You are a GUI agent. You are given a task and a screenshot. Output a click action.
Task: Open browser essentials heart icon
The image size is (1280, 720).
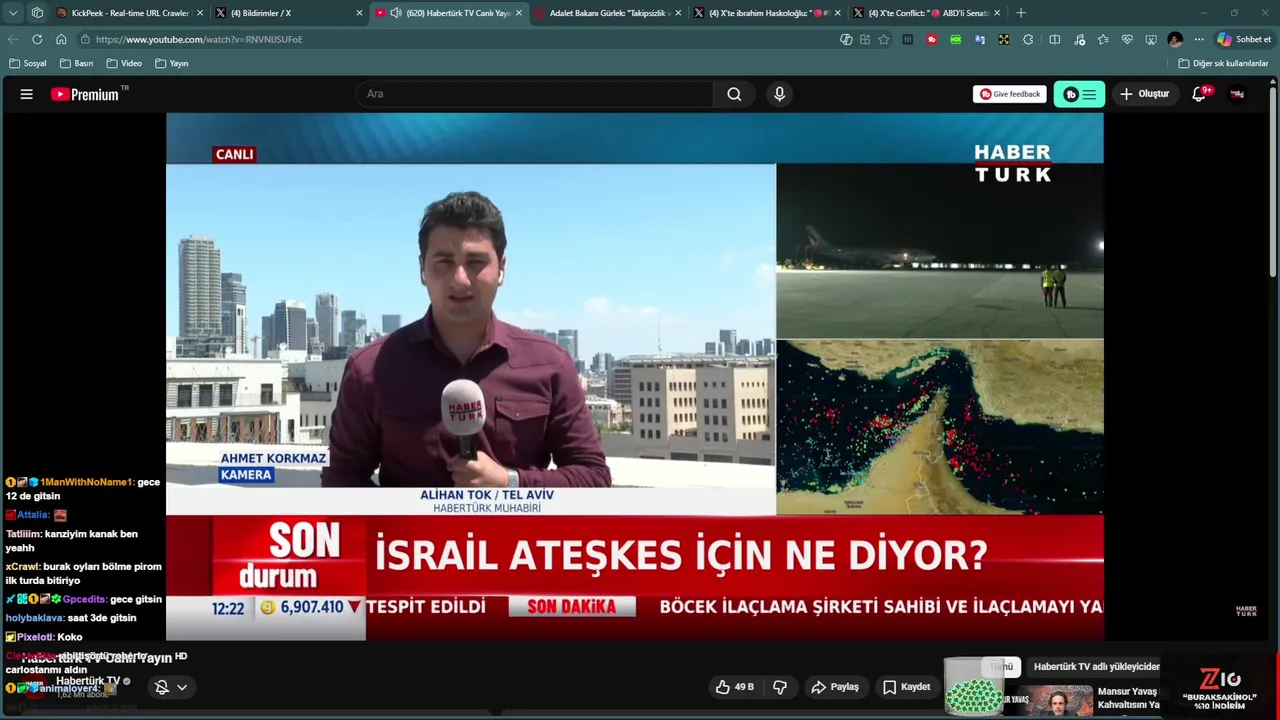[x=1127, y=39]
